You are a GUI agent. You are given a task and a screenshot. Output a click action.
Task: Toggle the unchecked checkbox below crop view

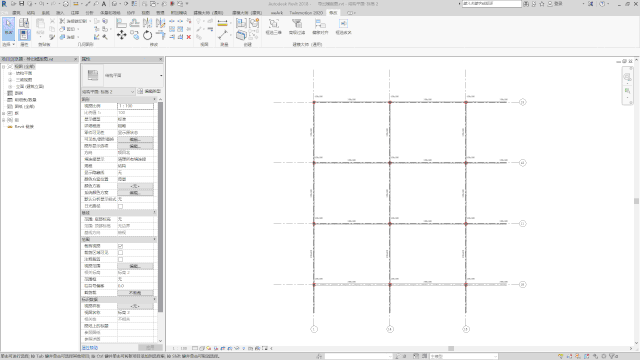point(120,253)
